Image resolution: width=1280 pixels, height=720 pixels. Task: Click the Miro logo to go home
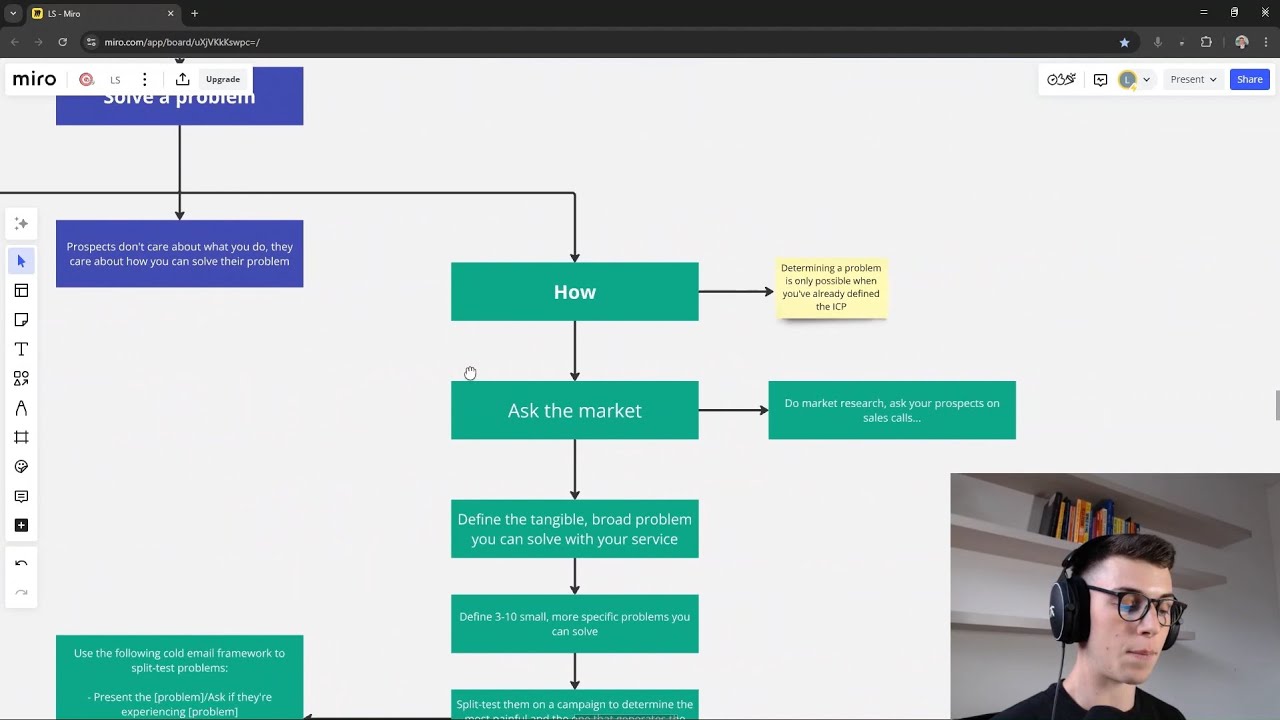coord(35,79)
